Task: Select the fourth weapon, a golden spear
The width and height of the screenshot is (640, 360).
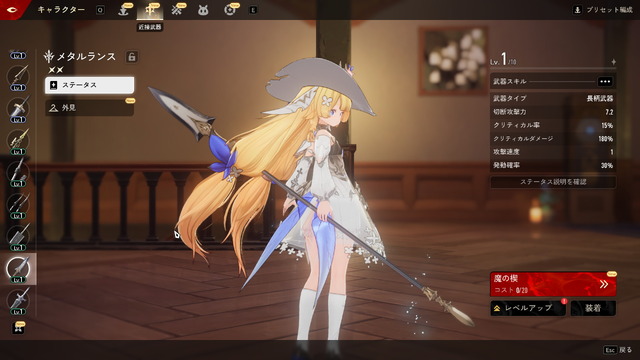Action: click(18, 141)
